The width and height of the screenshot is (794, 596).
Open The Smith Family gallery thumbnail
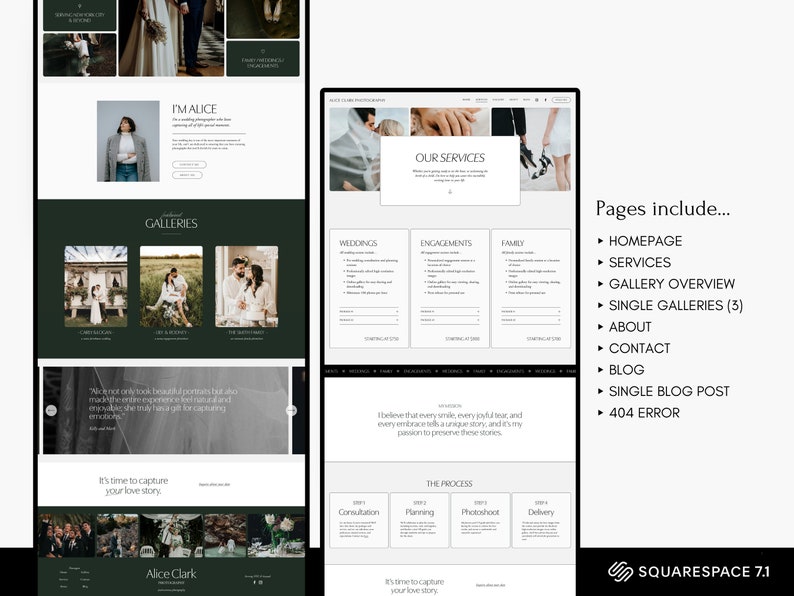pyautogui.click(x=247, y=286)
